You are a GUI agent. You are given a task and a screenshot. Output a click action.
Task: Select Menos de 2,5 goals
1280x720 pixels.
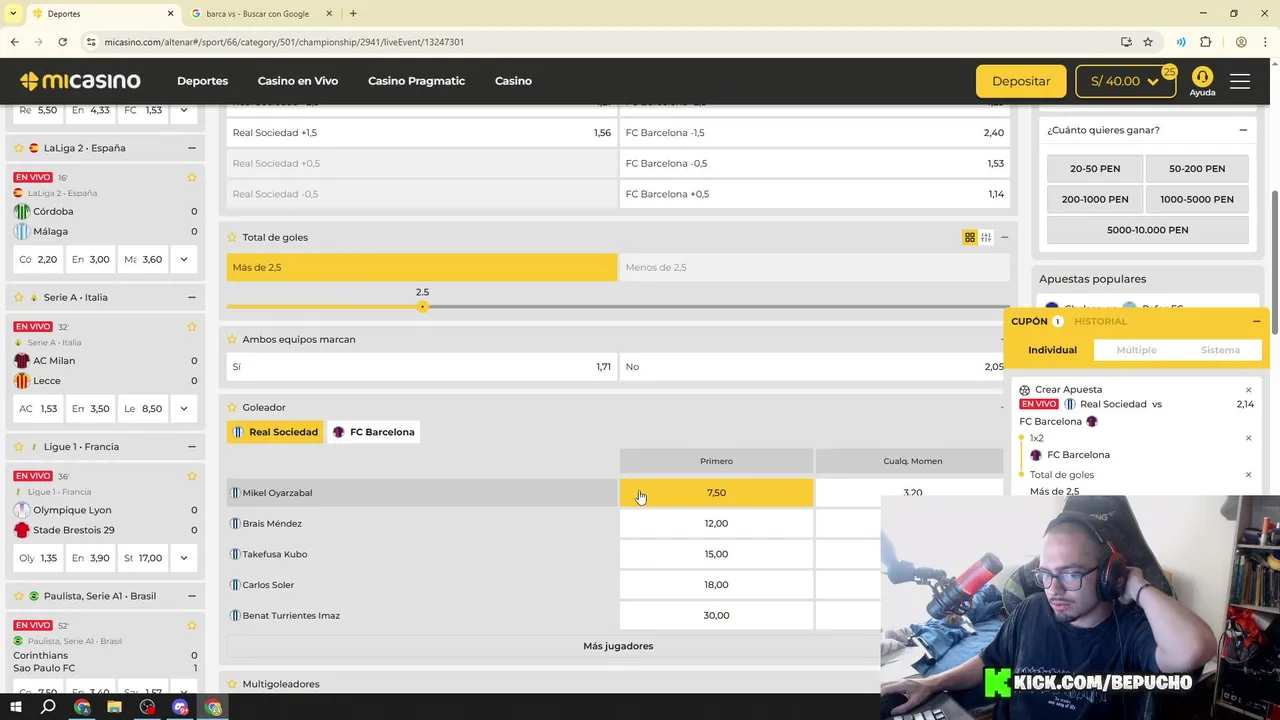[815, 267]
